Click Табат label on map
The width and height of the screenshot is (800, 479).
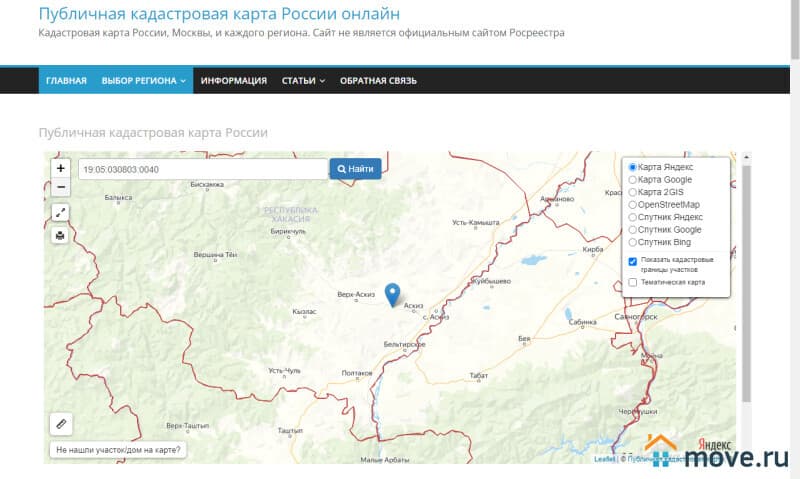coord(479,375)
